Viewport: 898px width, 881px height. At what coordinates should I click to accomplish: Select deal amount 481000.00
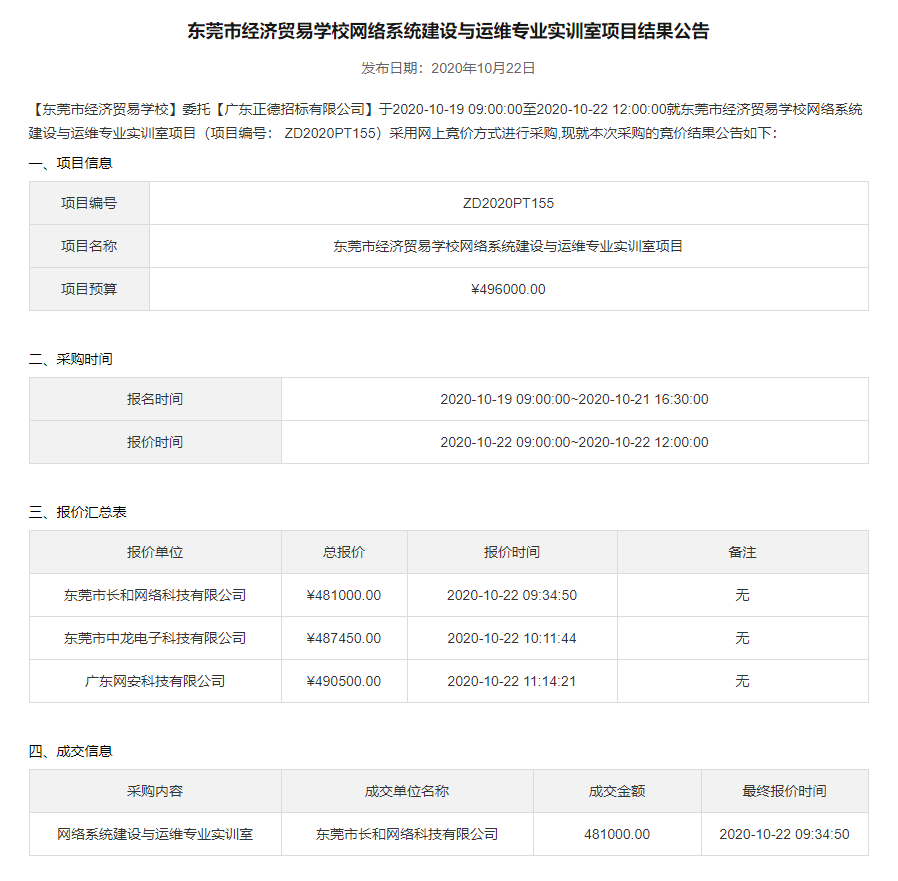(617, 834)
